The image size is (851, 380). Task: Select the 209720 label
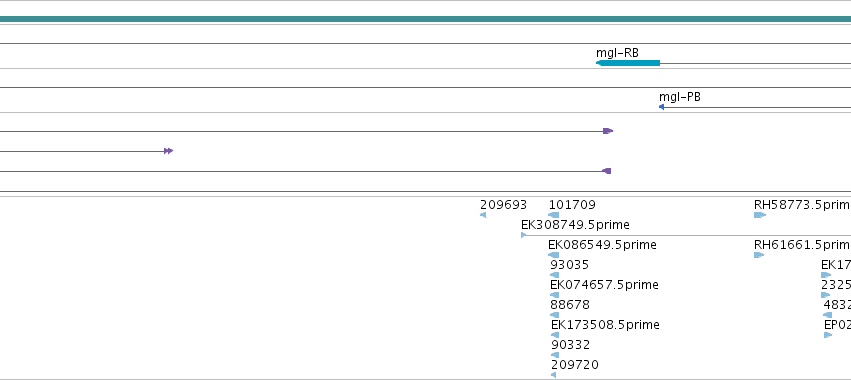pos(575,365)
